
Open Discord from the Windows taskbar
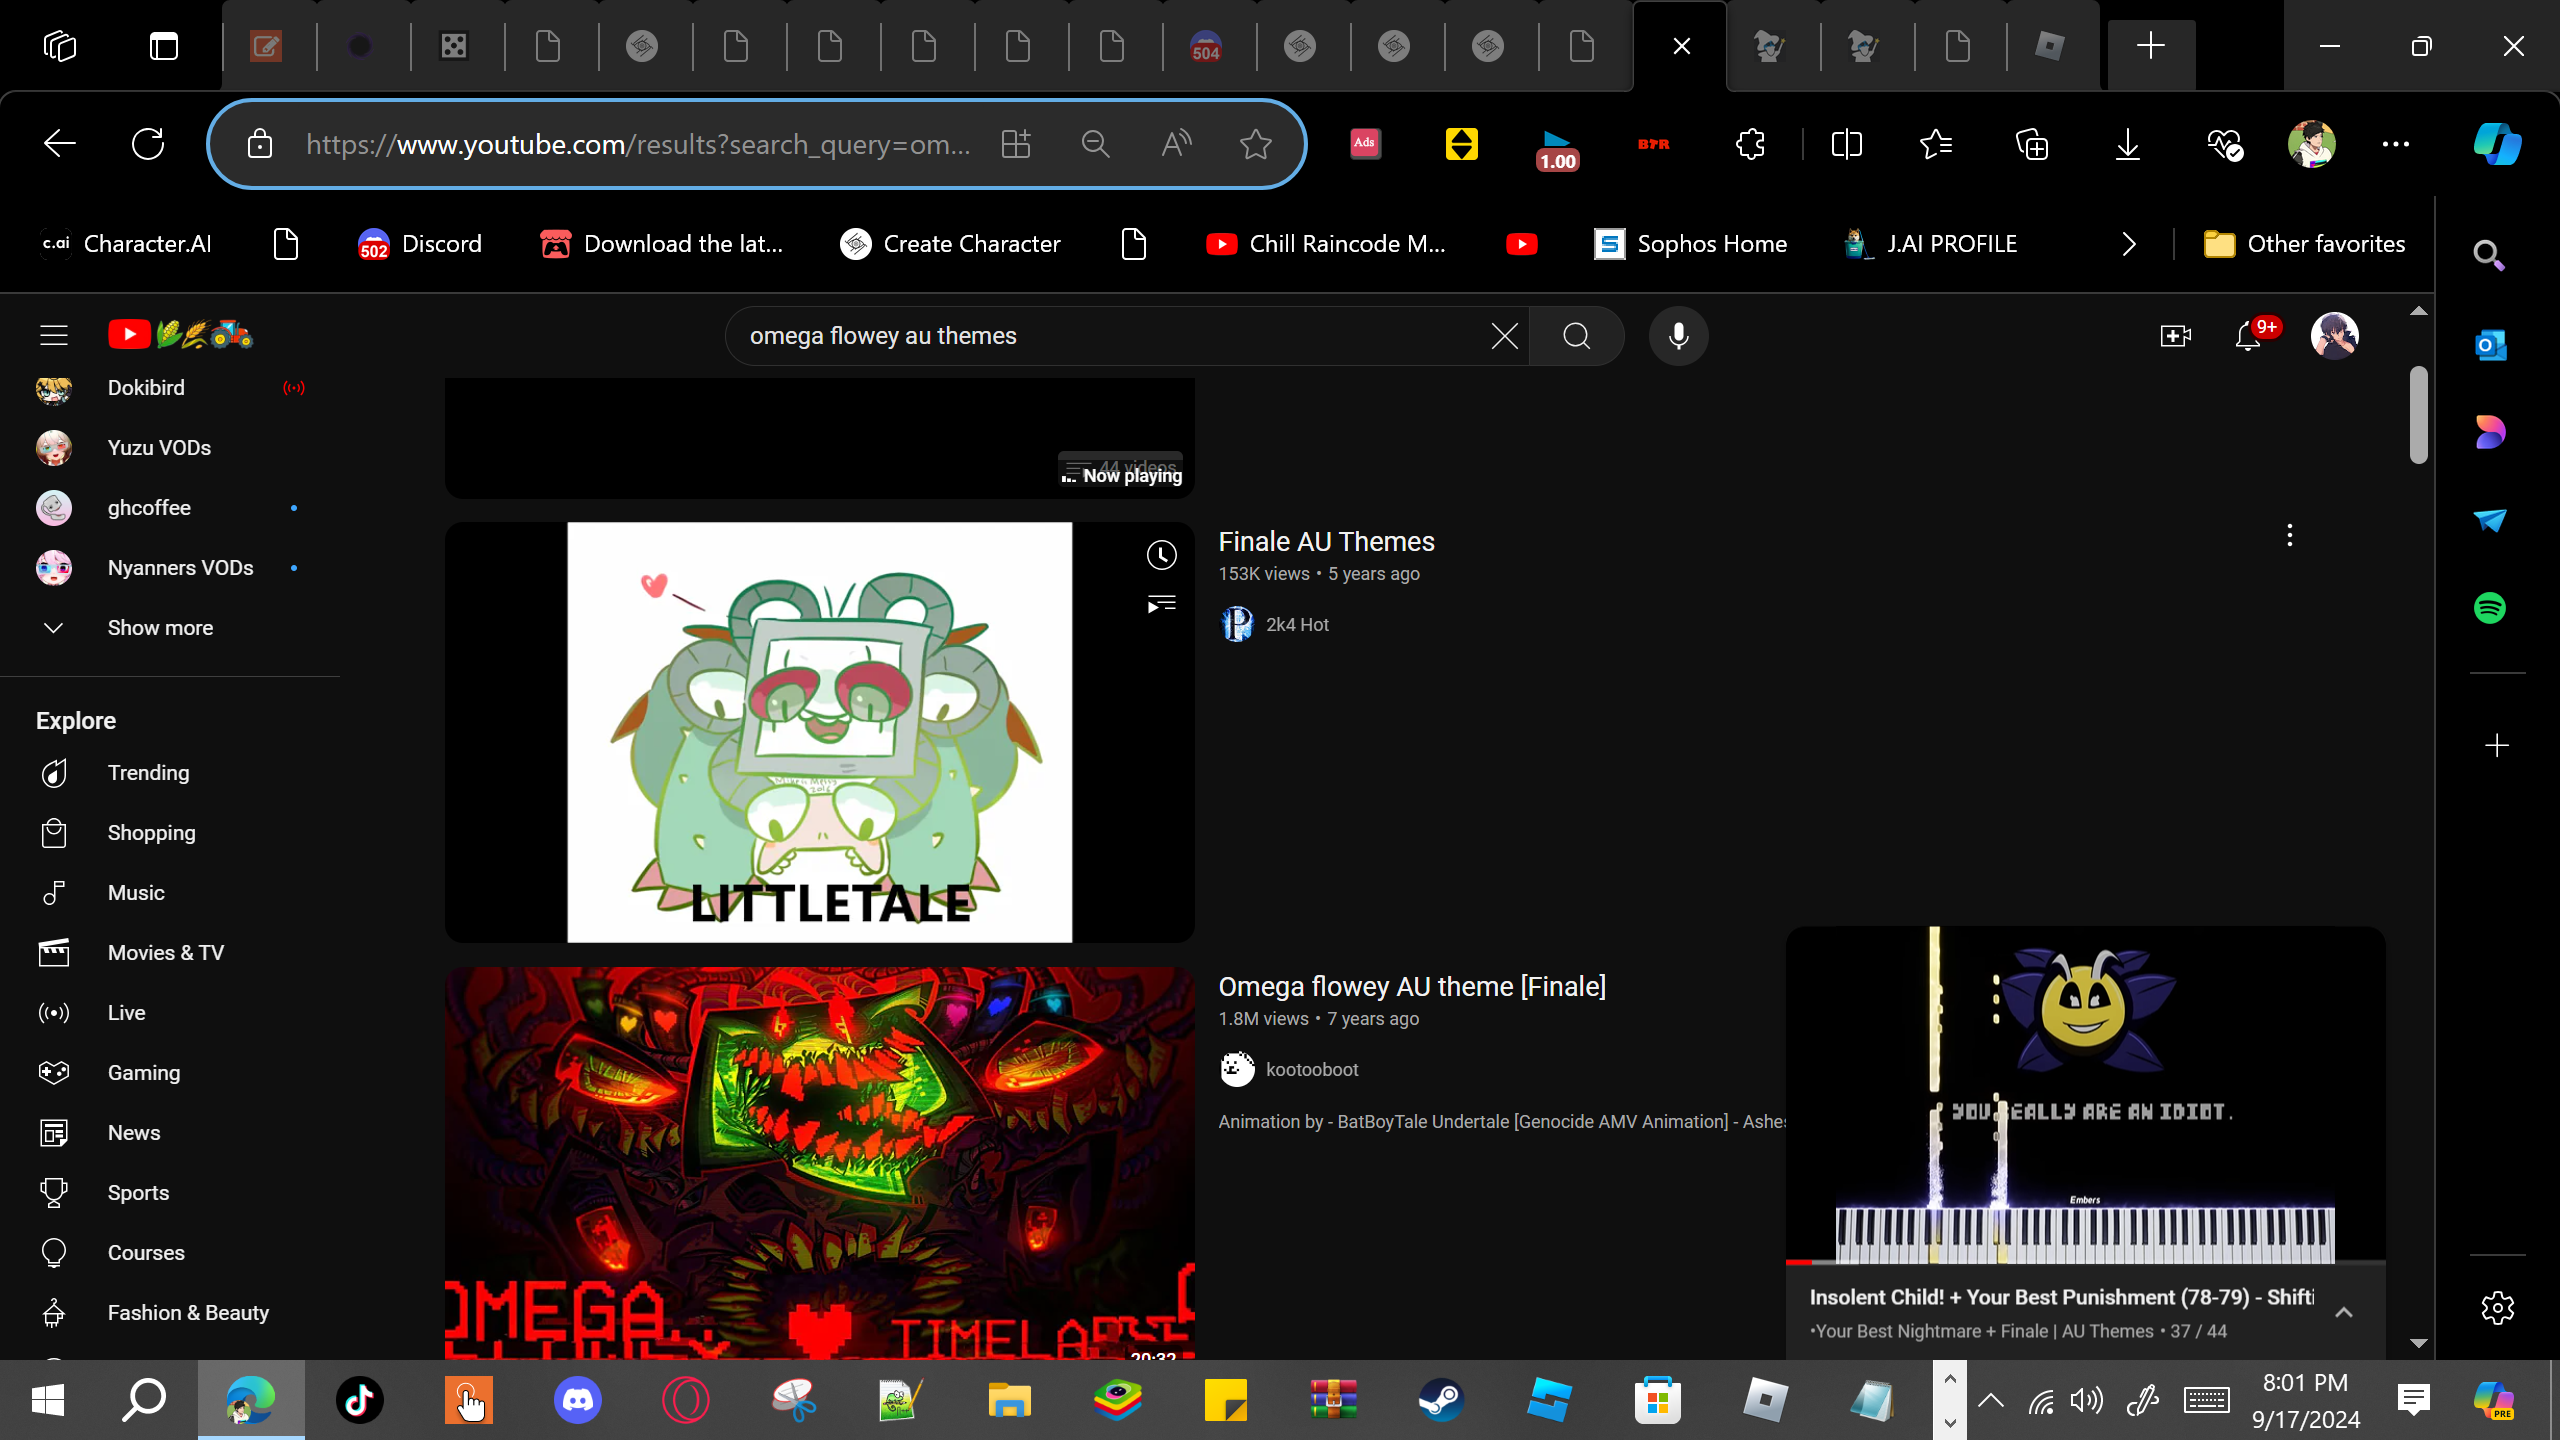577,1400
